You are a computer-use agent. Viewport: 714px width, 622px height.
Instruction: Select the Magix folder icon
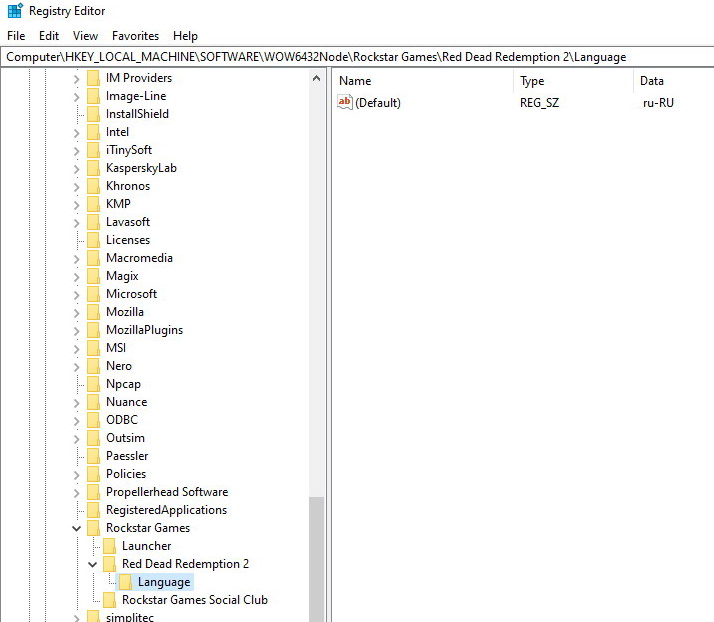pyautogui.click(x=93, y=276)
